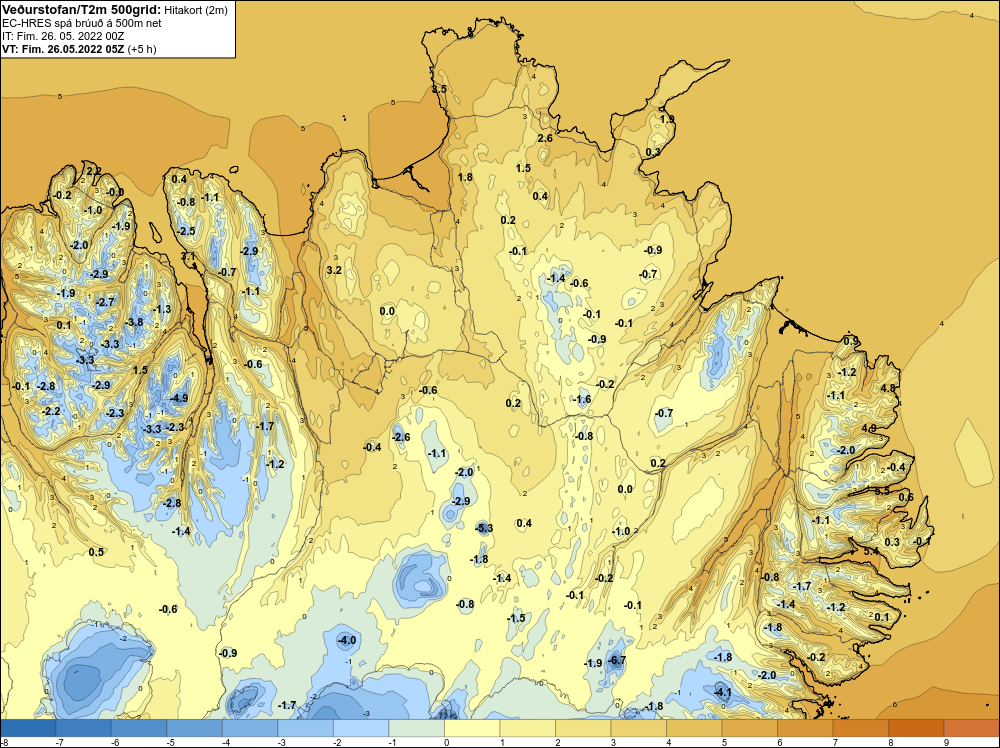Click the -5.3 temperature label on map
Viewport: 1000px width, 748px height.
click(484, 528)
